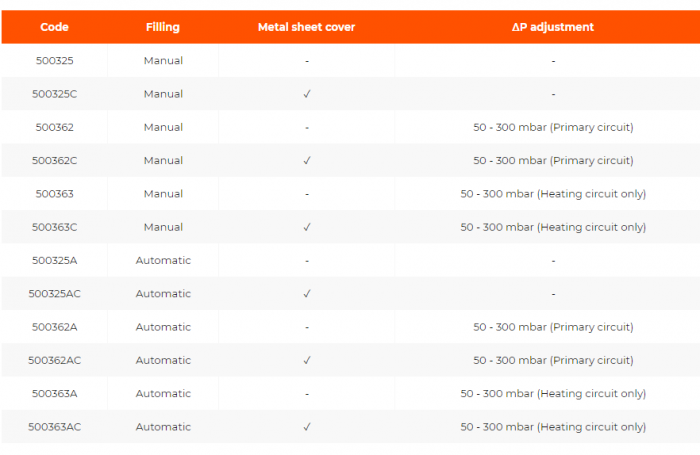Open product code 500363A

coord(54,394)
